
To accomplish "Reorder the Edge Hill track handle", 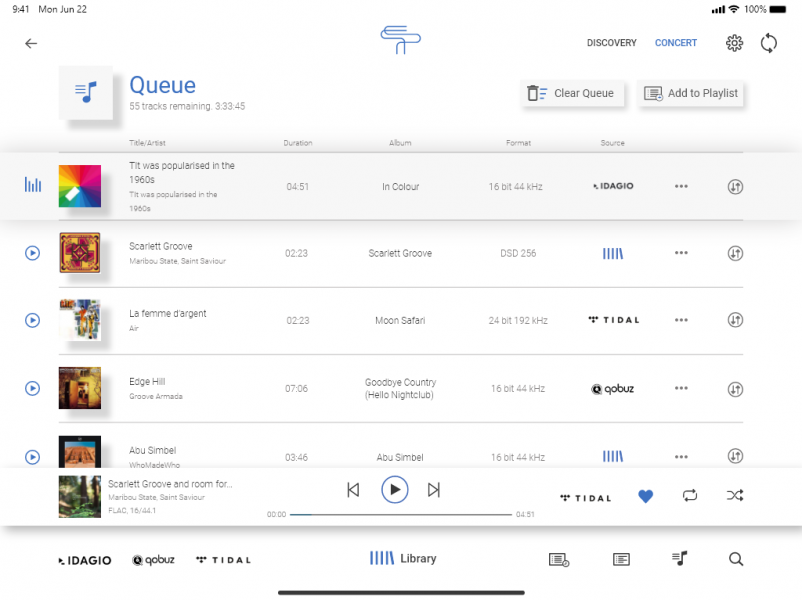I will (x=735, y=389).
